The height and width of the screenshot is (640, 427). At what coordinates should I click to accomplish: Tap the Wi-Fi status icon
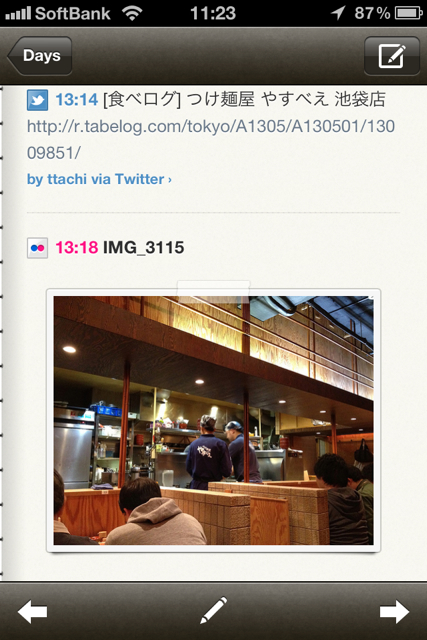[x=132, y=13]
